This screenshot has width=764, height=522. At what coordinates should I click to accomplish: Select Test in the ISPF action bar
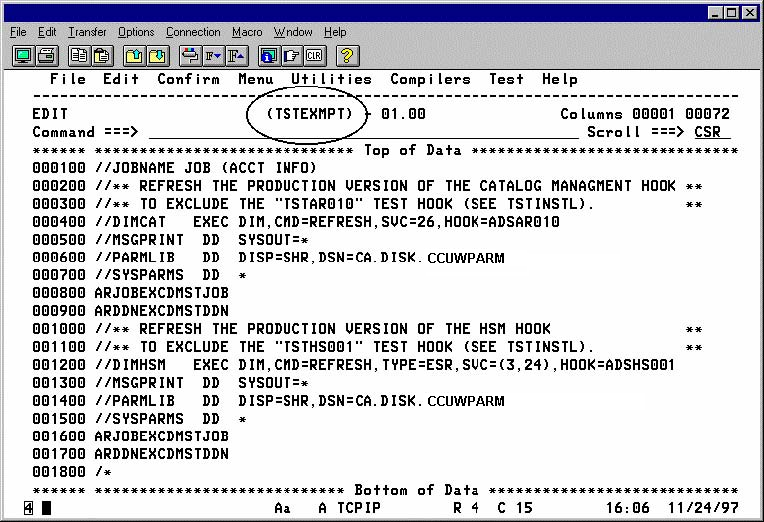506,79
